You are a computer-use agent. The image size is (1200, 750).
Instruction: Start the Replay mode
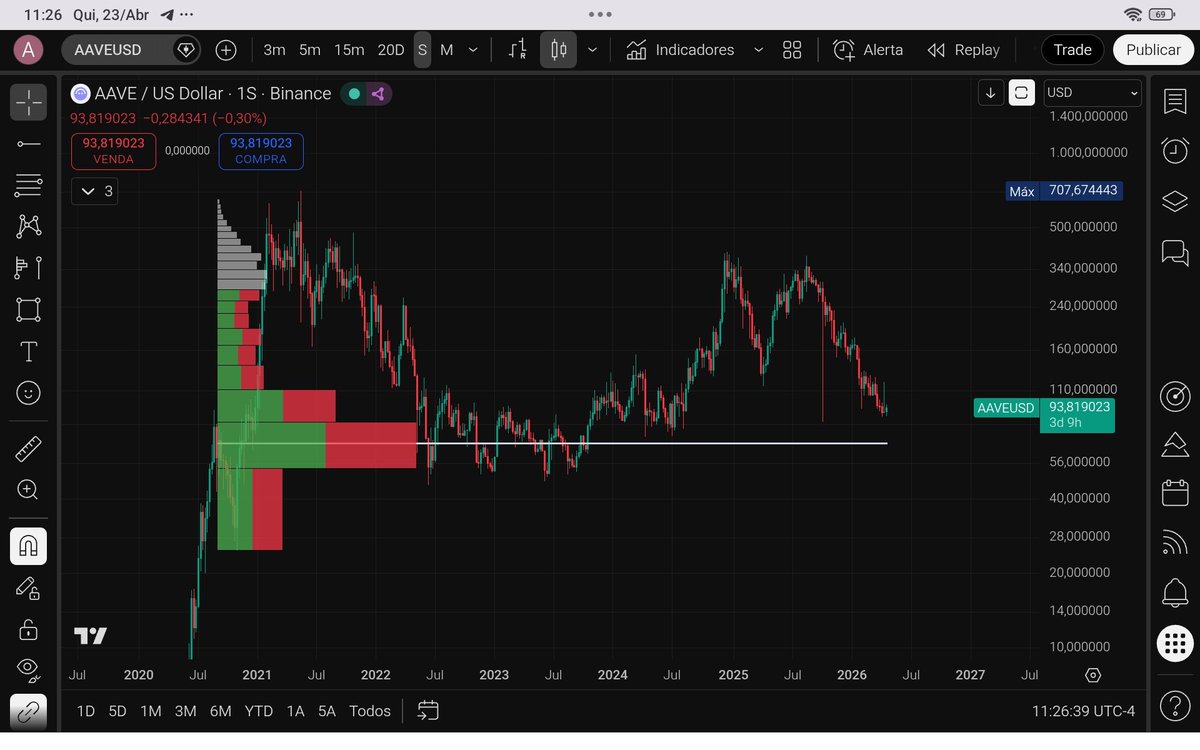(x=963, y=50)
